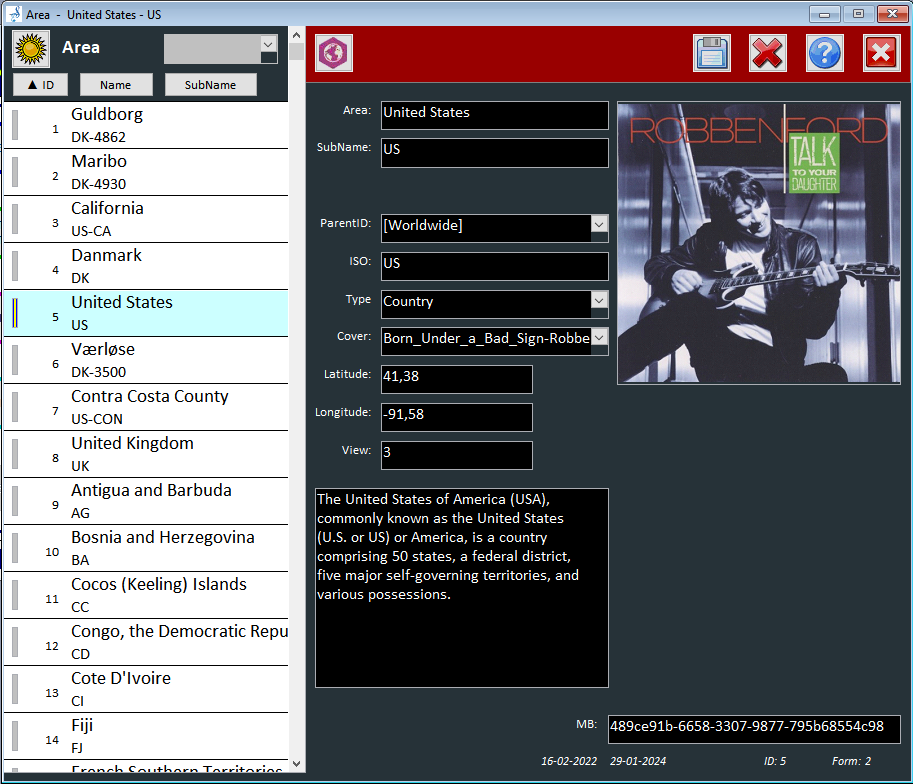
Task: Click the application icon in the title bar
Action: click(14, 14)
